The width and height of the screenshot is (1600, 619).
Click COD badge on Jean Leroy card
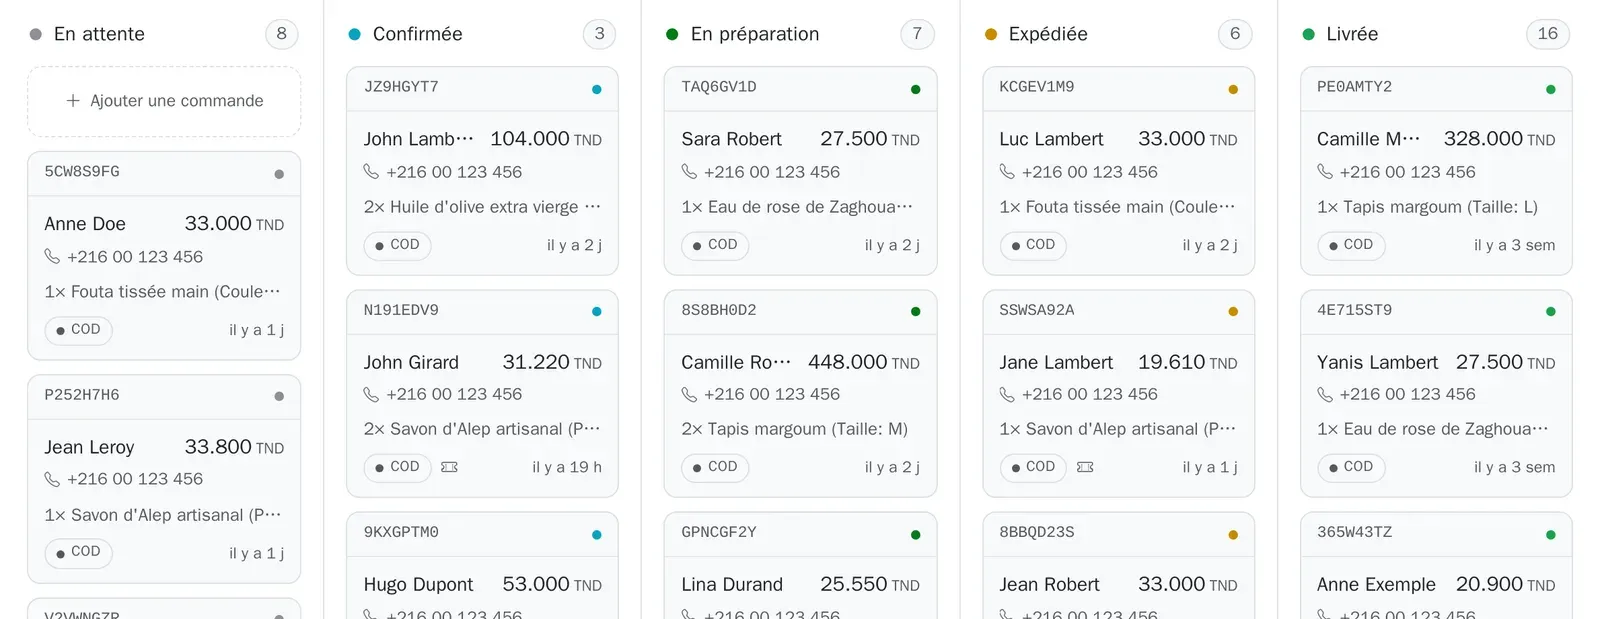(78, 552)
